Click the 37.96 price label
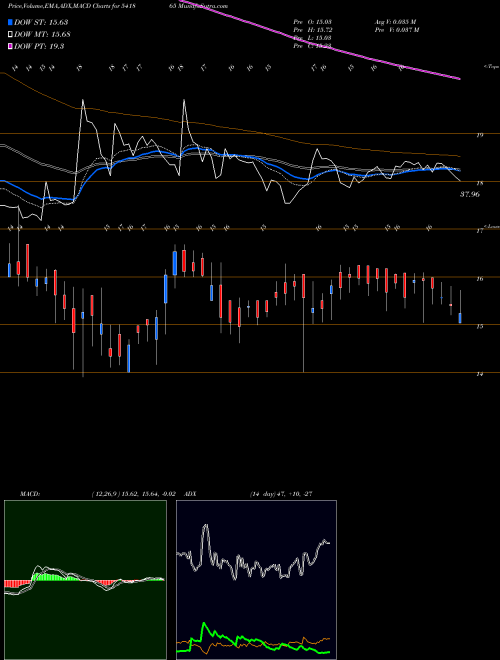The image size is (500, 660). 470,194
